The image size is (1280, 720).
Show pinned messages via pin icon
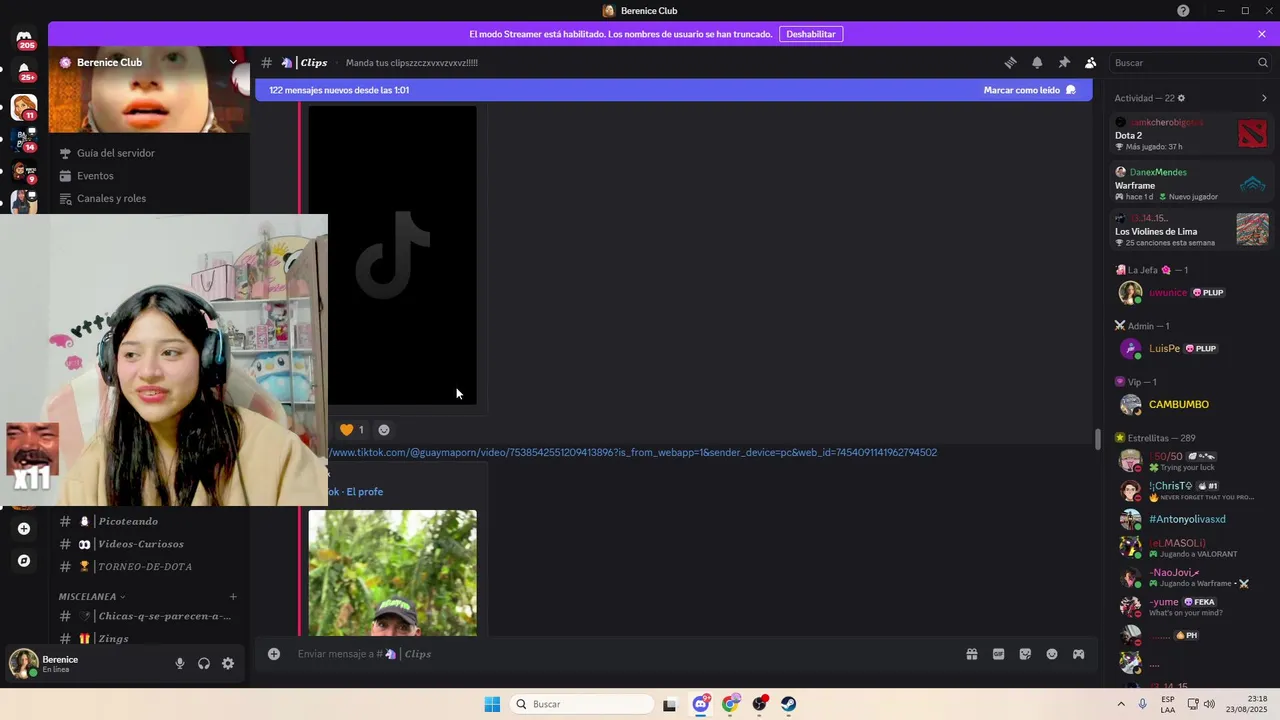click(x=1064, y=62)
